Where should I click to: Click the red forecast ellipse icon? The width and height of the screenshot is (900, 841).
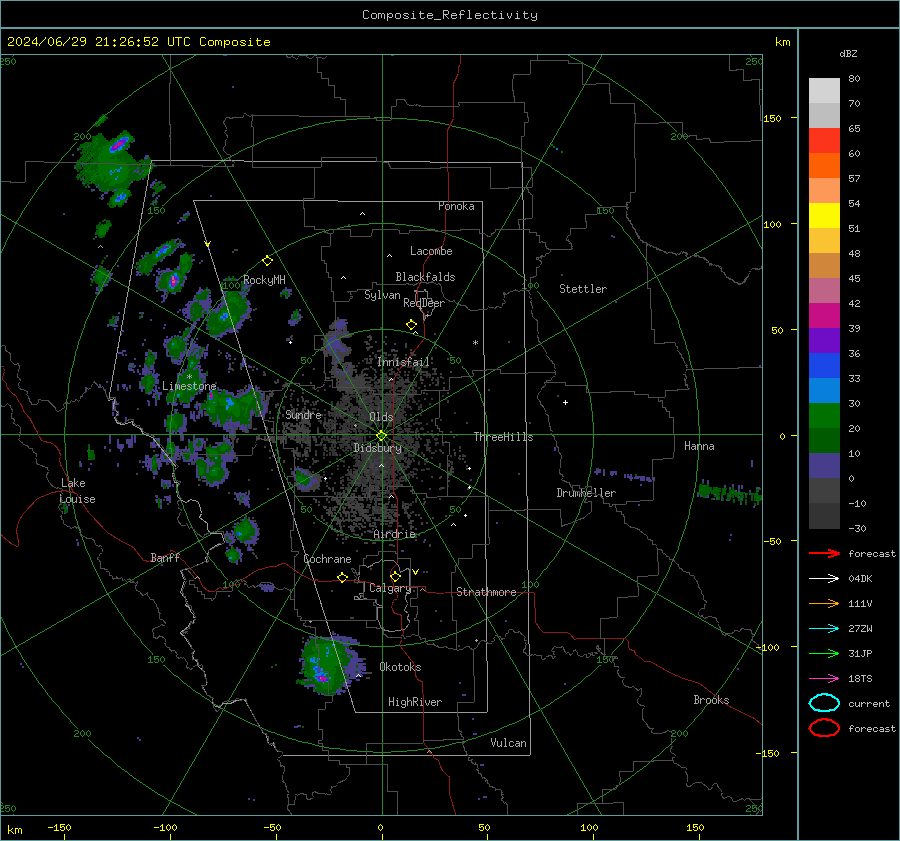click(824, 728)
